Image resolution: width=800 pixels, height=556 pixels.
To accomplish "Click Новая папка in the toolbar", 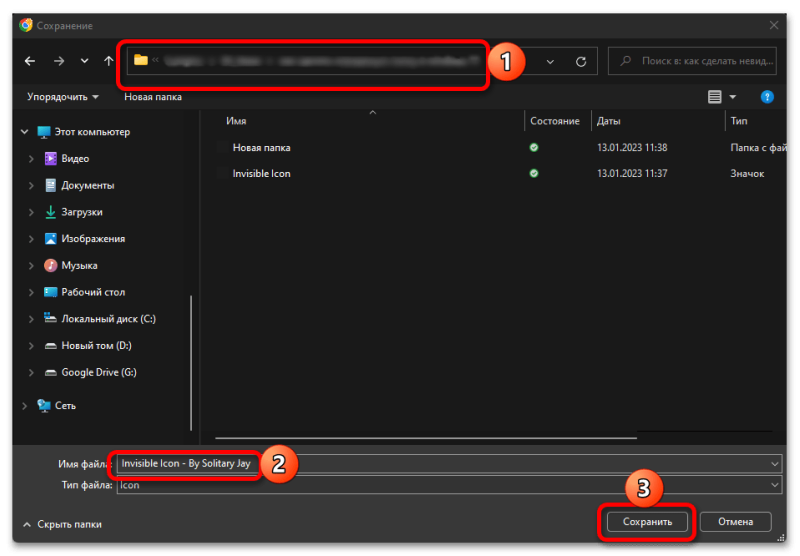I will tap(152, 97).
